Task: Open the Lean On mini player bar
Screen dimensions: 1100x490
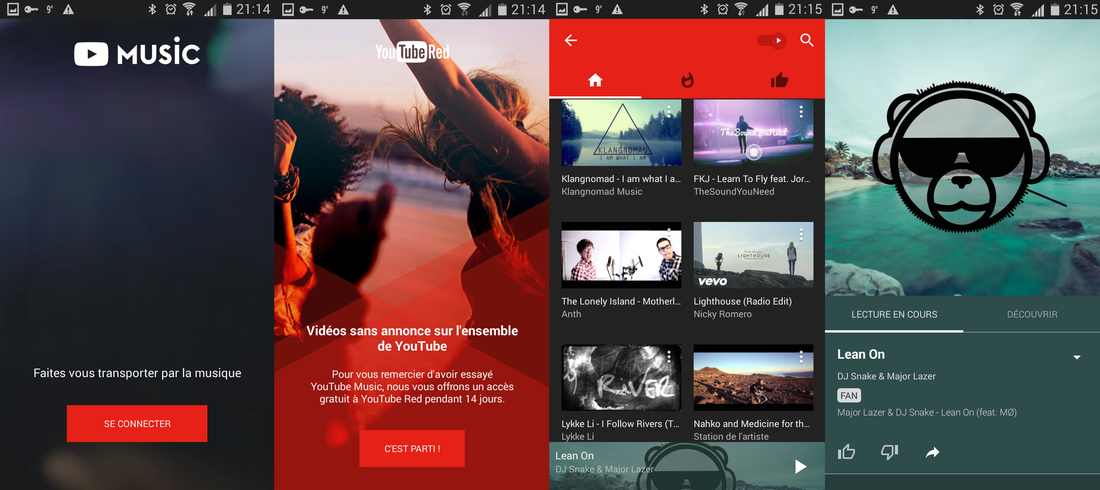Action: [x=687, y=466]
